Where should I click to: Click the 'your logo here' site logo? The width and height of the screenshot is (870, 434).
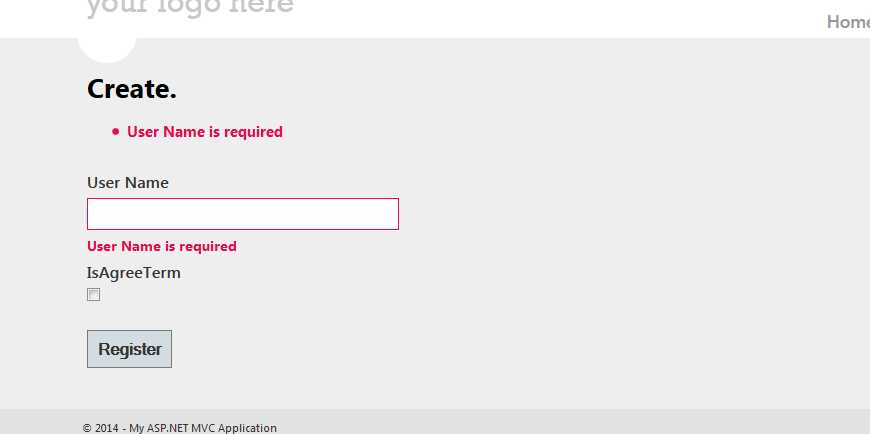tap(190, 8)
